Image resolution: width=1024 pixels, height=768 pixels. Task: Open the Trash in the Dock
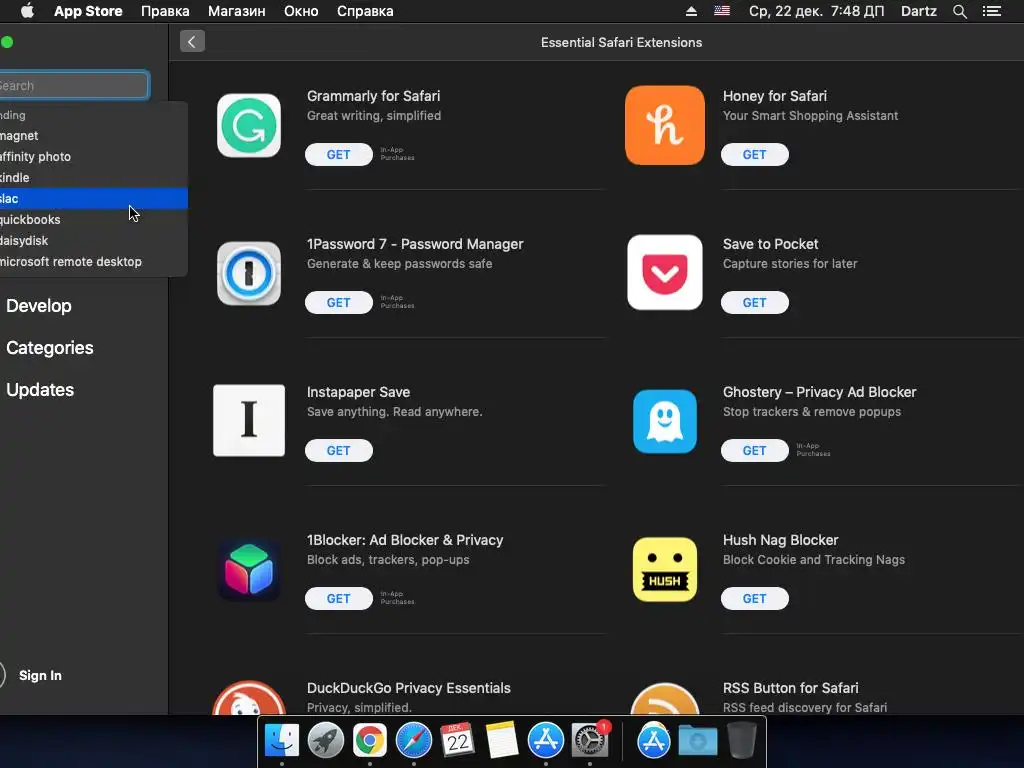coord(742,740)
